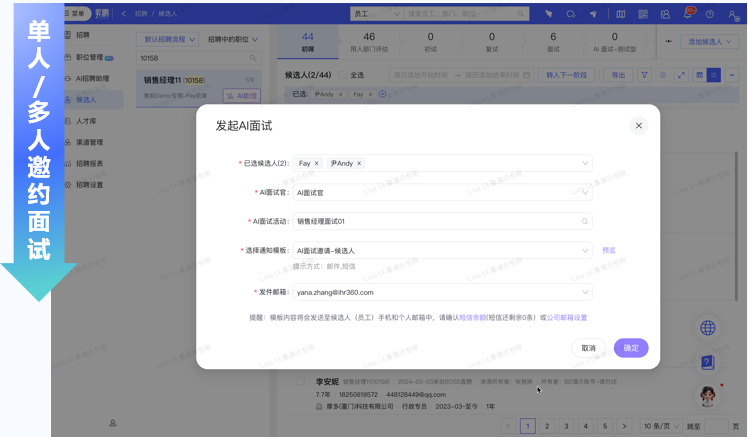Remove Fay from selected candidates
This screenshot has width=748, height=437.
(316, 163)
